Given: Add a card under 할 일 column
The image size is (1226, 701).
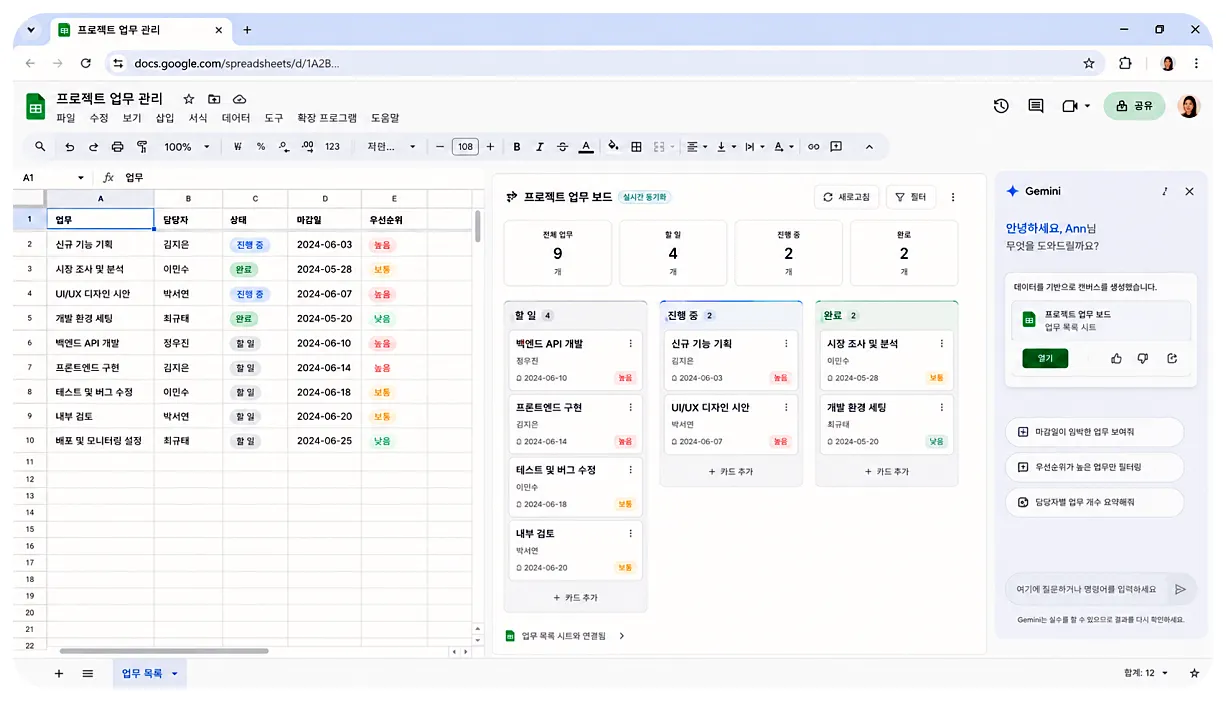Looking at the screenshot, I should 575,597.
